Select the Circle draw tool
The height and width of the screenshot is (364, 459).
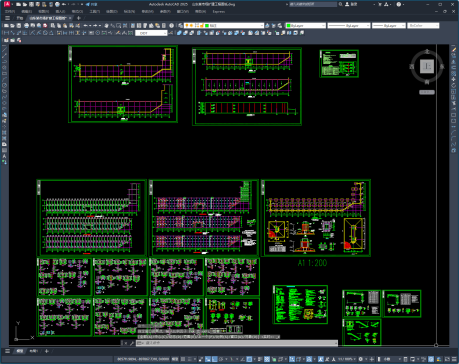coord(4,85)
